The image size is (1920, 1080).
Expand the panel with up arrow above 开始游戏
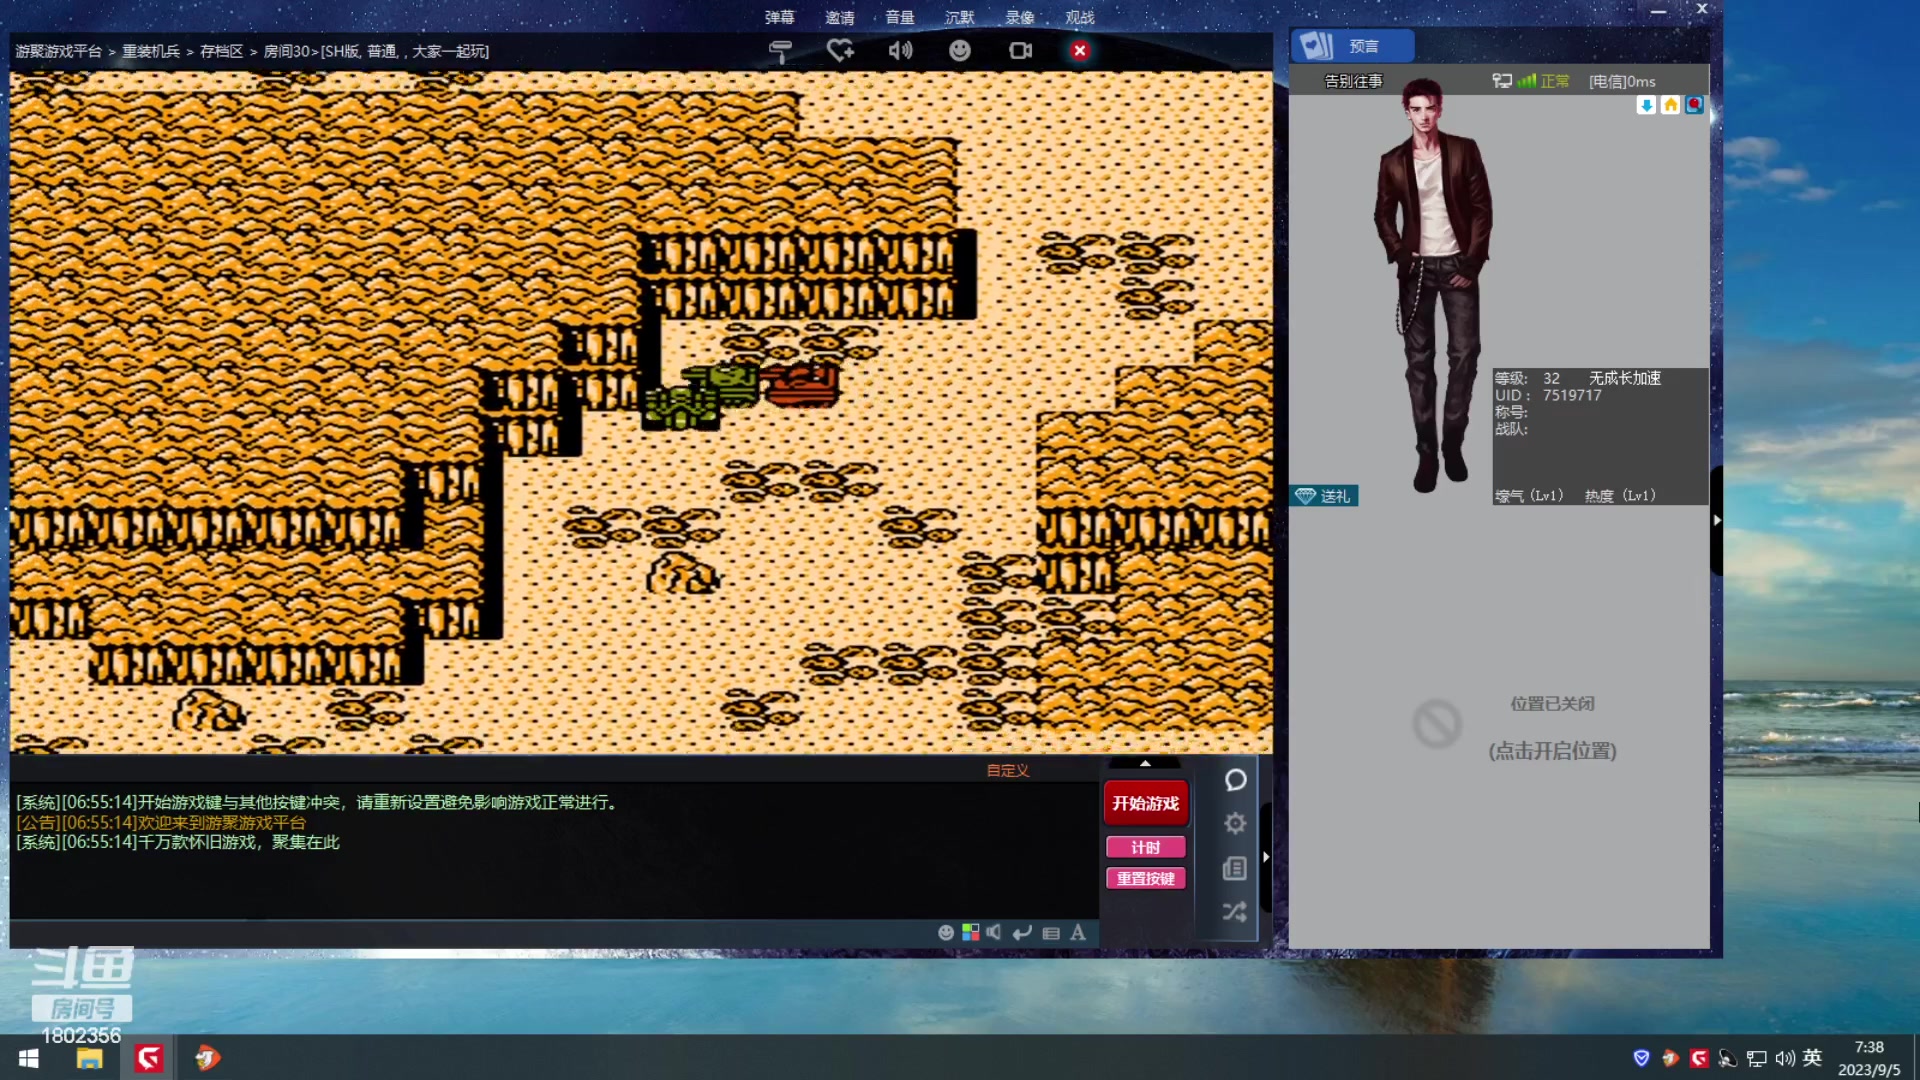(x=1145, y=763)
